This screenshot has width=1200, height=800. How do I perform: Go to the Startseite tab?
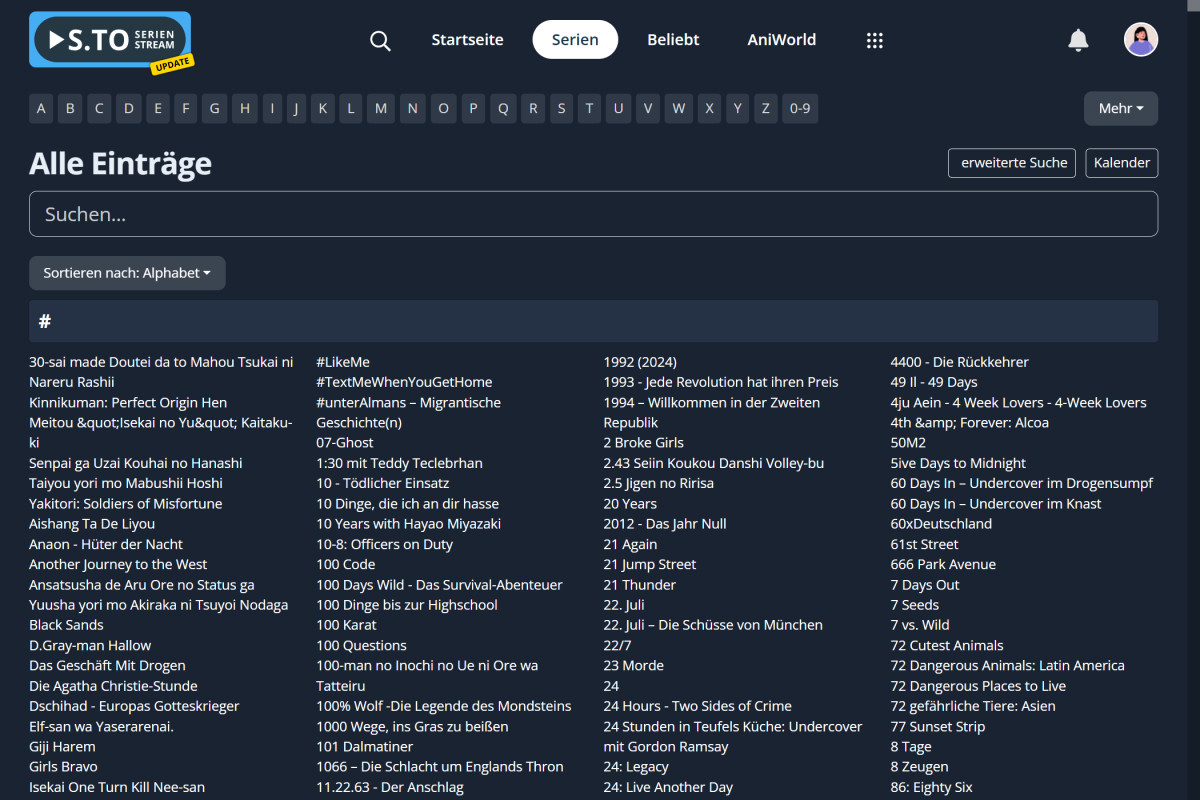coord(467,40)
